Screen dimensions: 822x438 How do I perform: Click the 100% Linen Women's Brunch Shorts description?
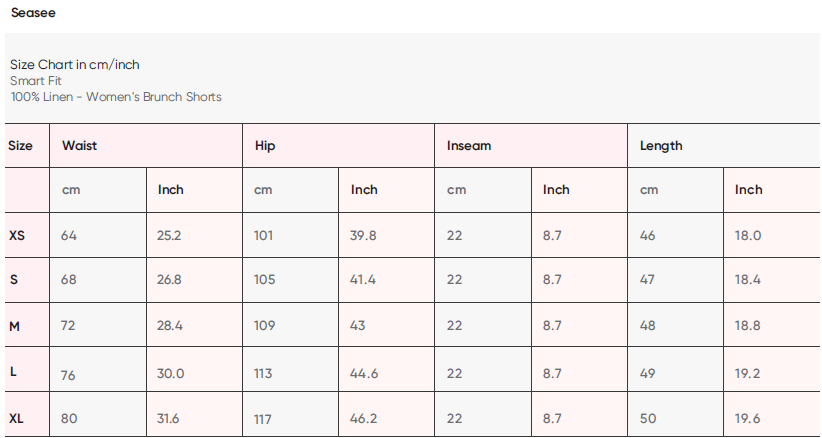[116, 97]
